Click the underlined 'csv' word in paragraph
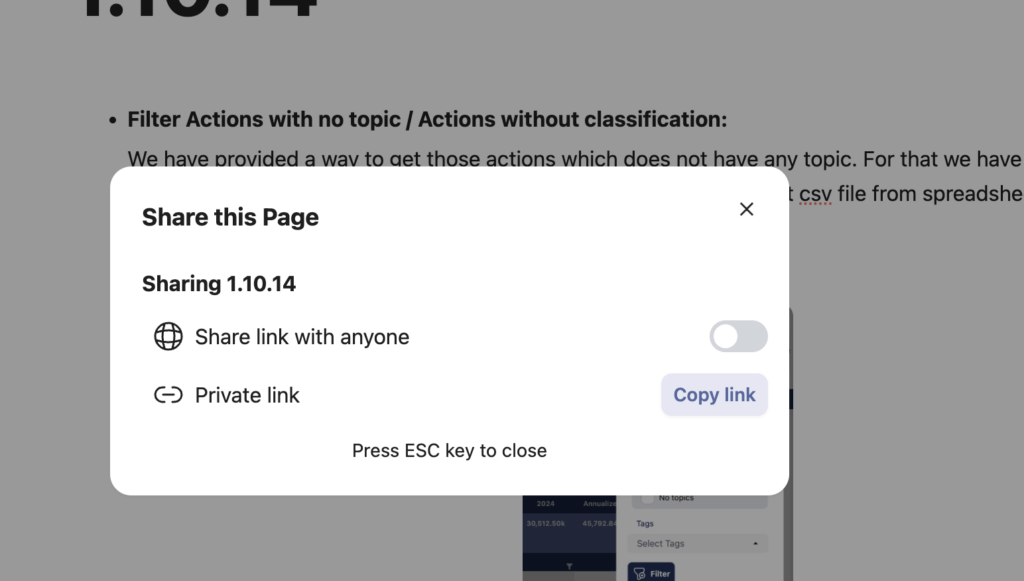This screenshot has height=581, width=1024. pyautogui.click(x=815, y=194)
